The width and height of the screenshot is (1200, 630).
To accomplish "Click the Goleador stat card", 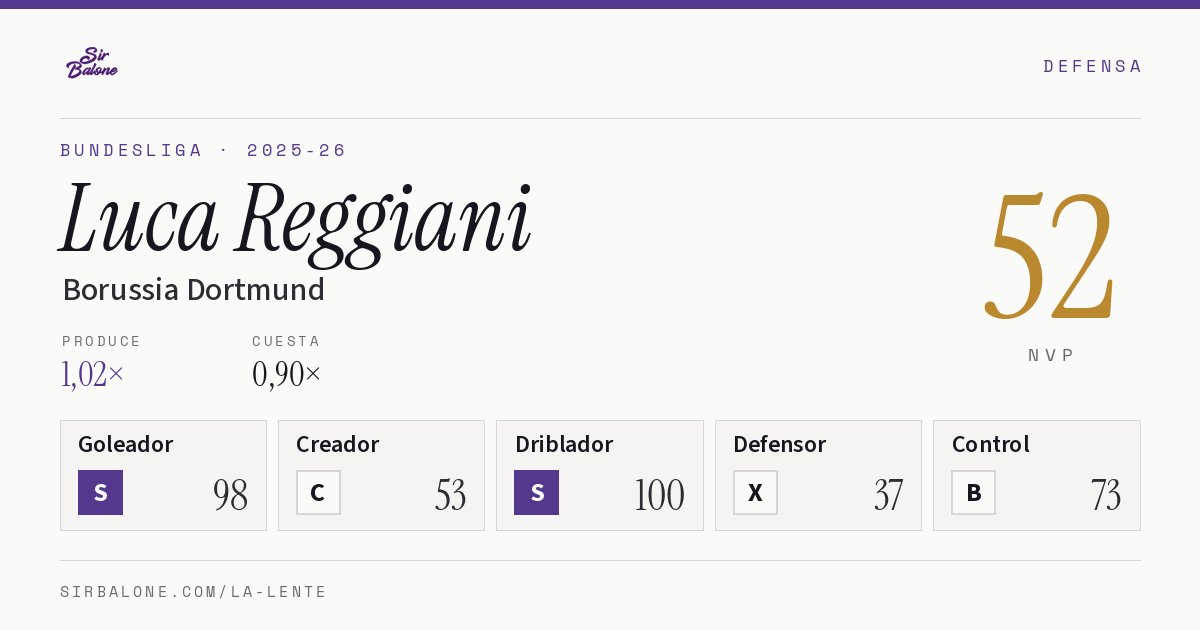I will click(163, 475).
